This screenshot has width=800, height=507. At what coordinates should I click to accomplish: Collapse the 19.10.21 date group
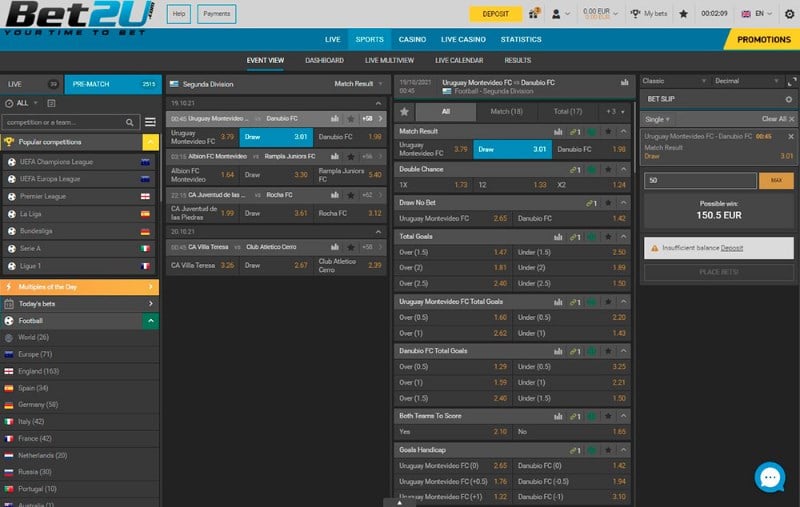tap(378, 104)
